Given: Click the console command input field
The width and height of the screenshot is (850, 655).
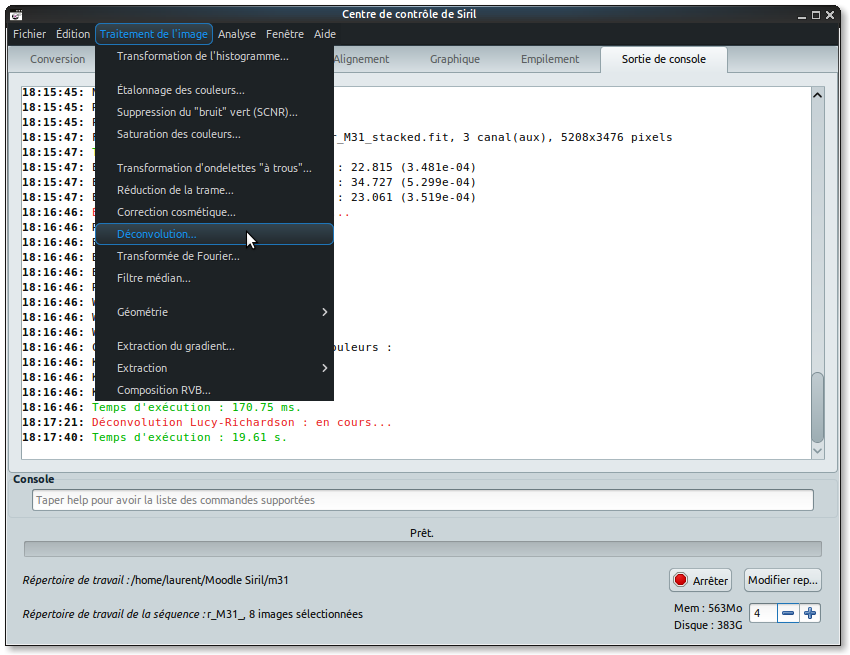Looking at the screenshot, I should [422, 500].
